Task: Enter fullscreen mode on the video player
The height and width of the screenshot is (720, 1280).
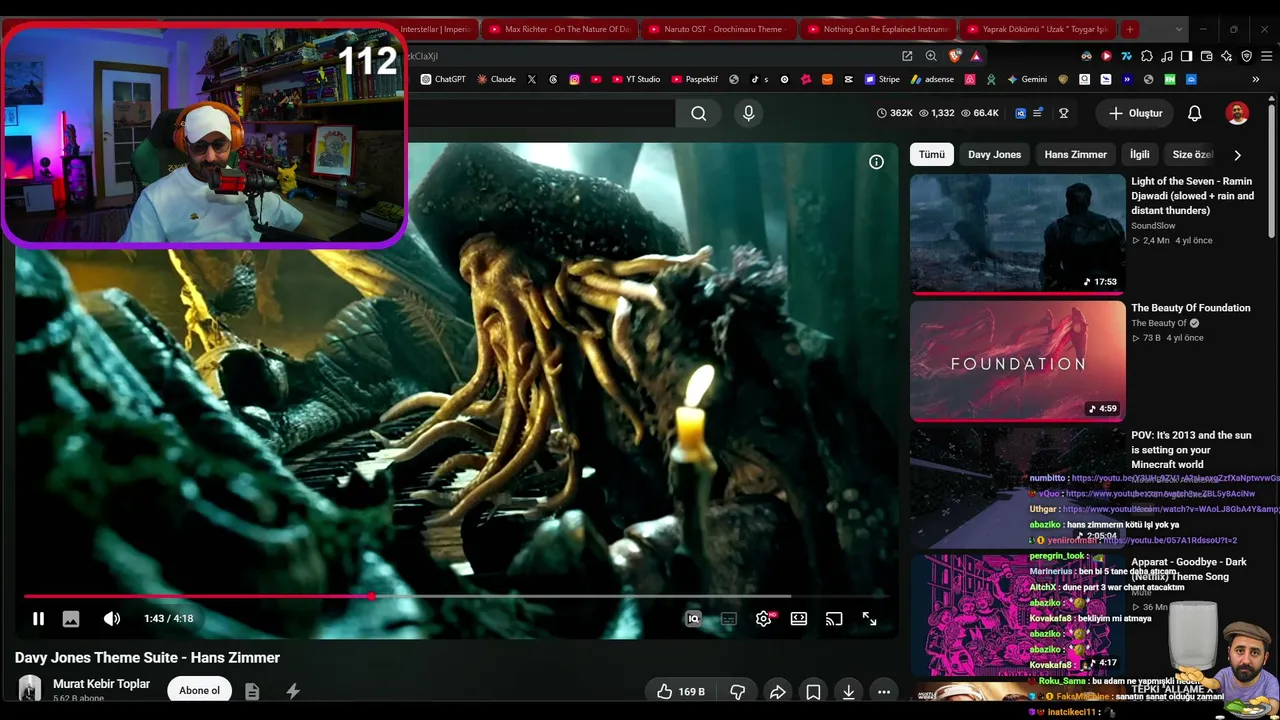Action: click(870, 619)
